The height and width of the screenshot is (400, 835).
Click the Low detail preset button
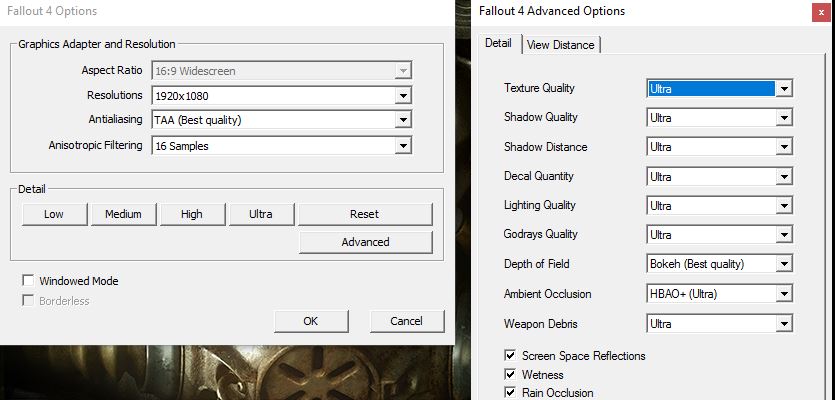[x=54, y=214]
